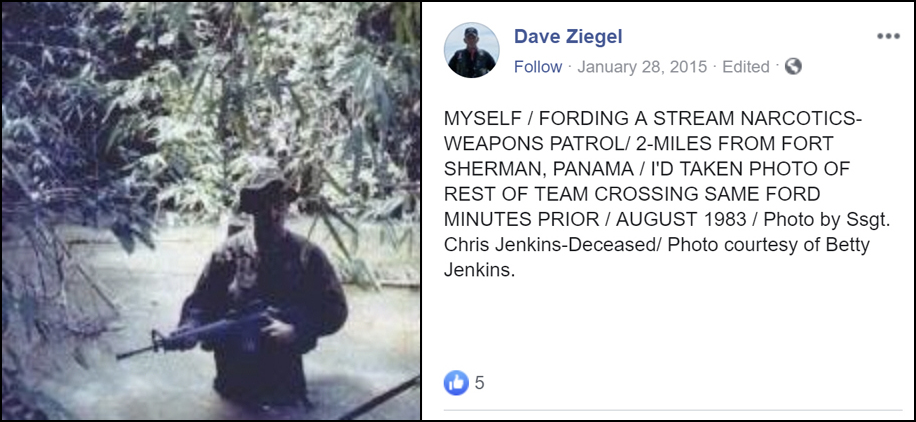
Task: Open Dave Ziegel's profile name link
Action: click(x=568, y=37)
